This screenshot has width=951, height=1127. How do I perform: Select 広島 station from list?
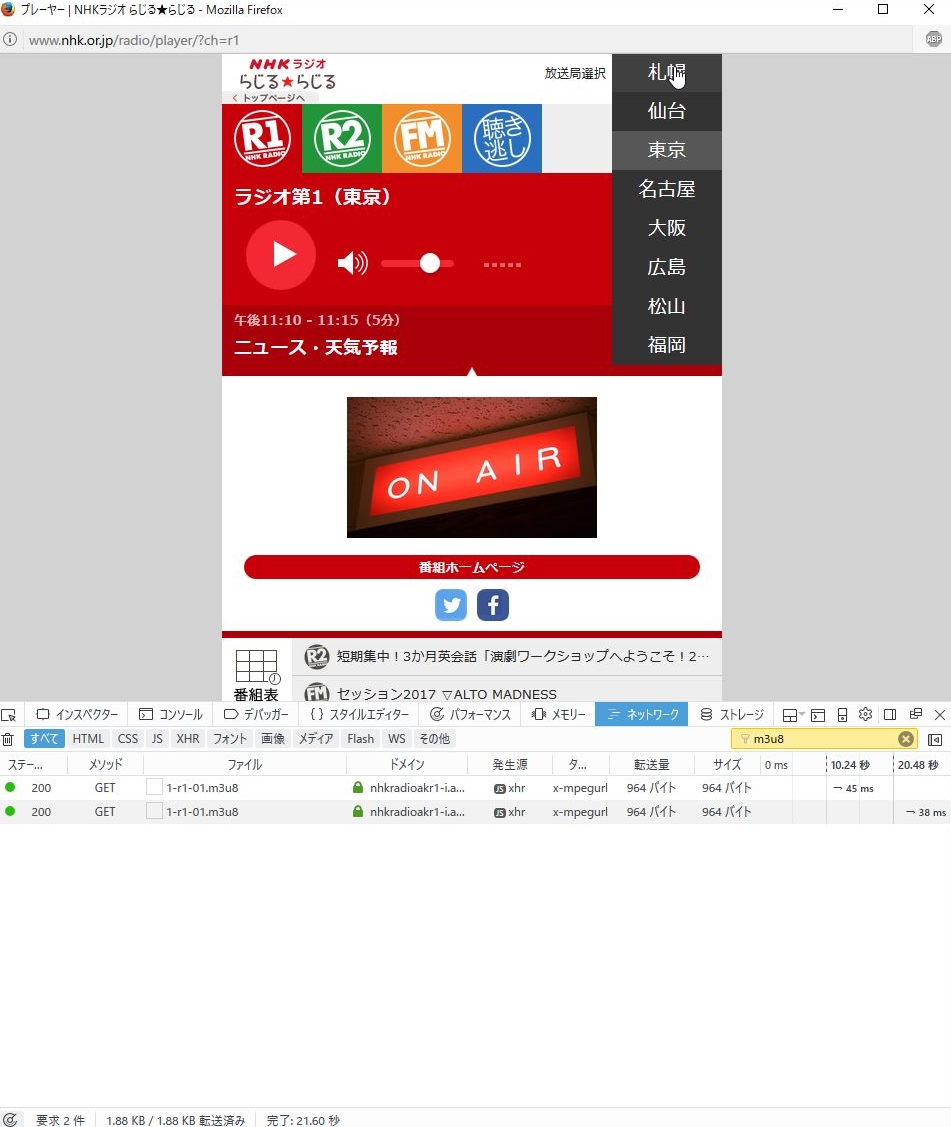(667, 267)
